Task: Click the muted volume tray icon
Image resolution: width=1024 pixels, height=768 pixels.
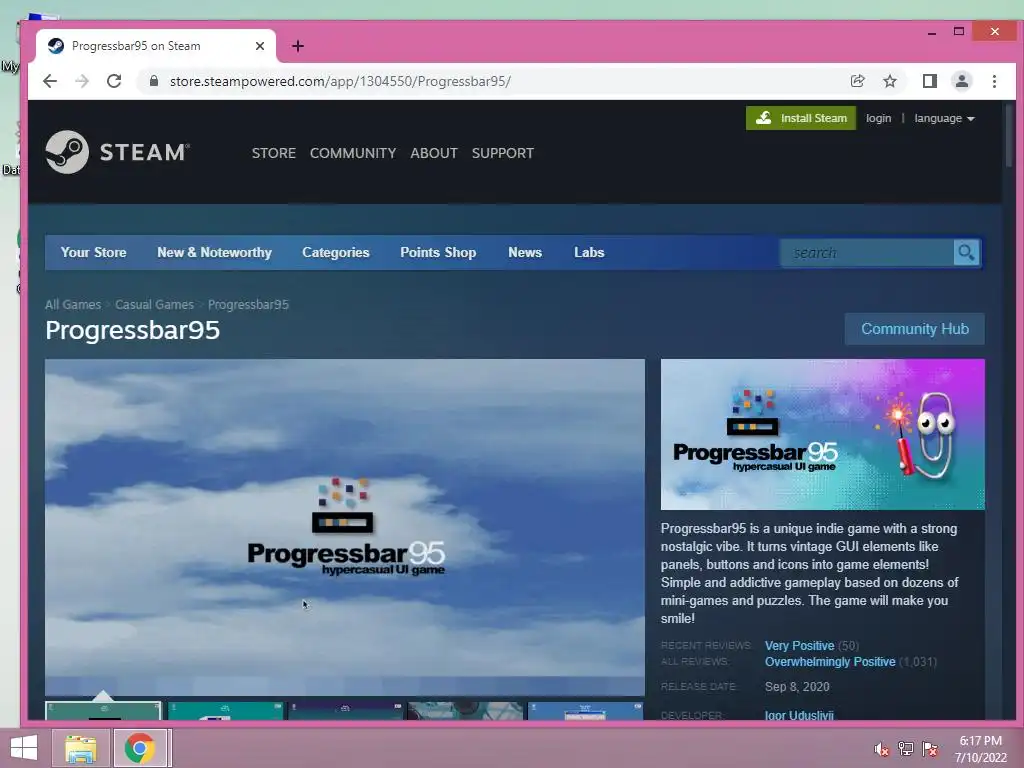Action: point(881,749)
